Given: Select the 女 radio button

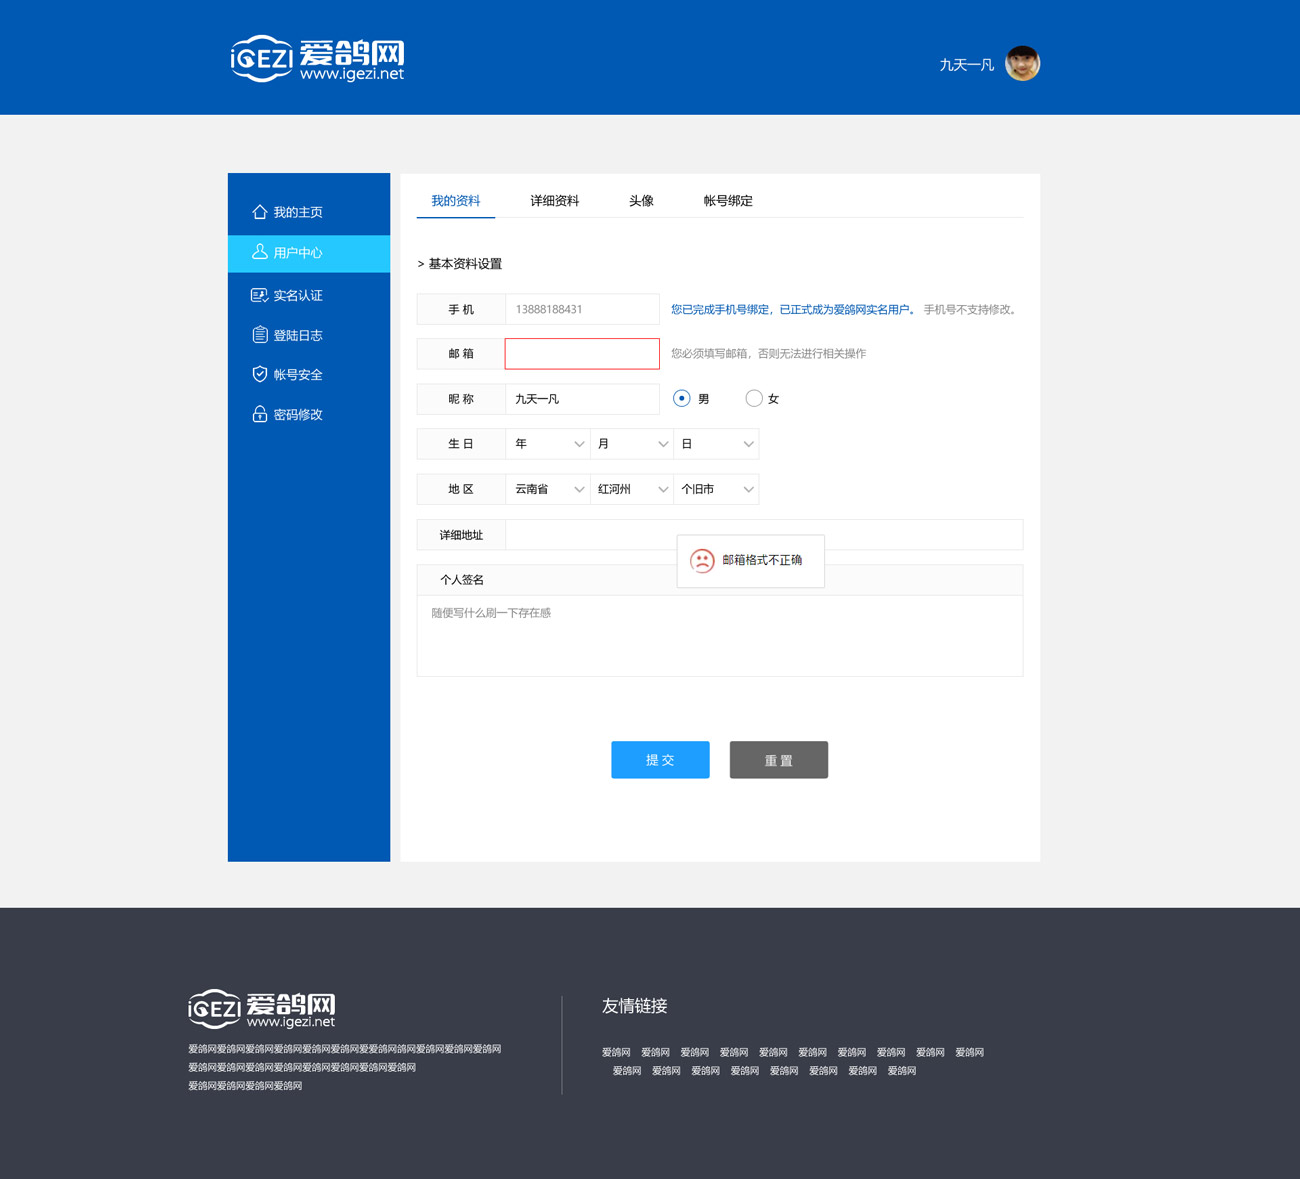Looking at the screenshot, I should pyautogui.click(x=754, y=398).
